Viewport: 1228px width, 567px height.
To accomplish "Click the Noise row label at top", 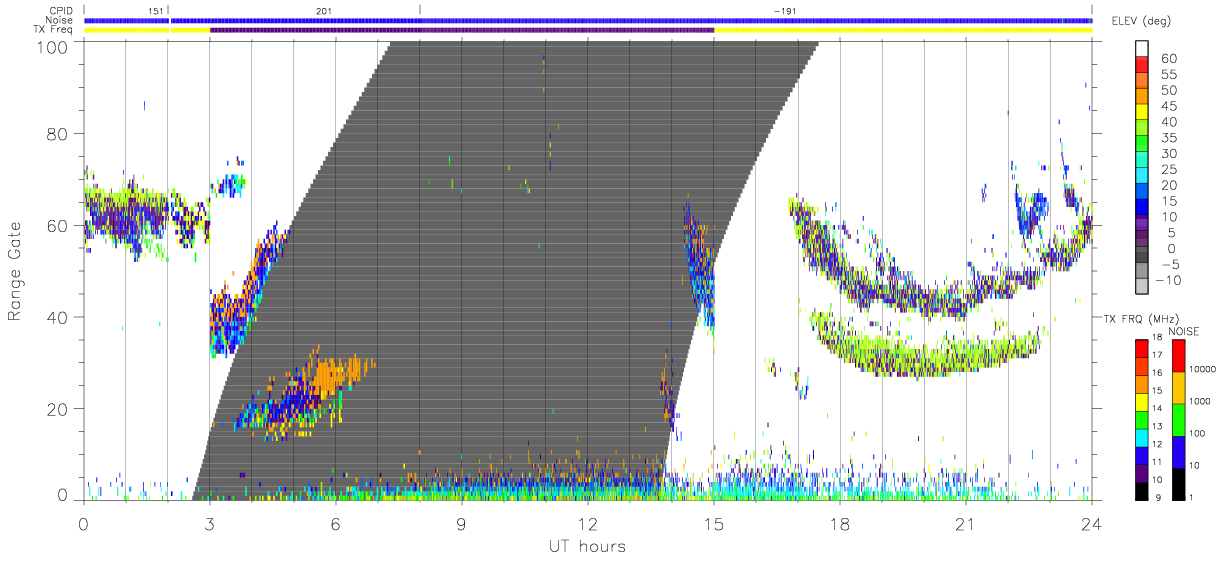I will coord(60,20).
